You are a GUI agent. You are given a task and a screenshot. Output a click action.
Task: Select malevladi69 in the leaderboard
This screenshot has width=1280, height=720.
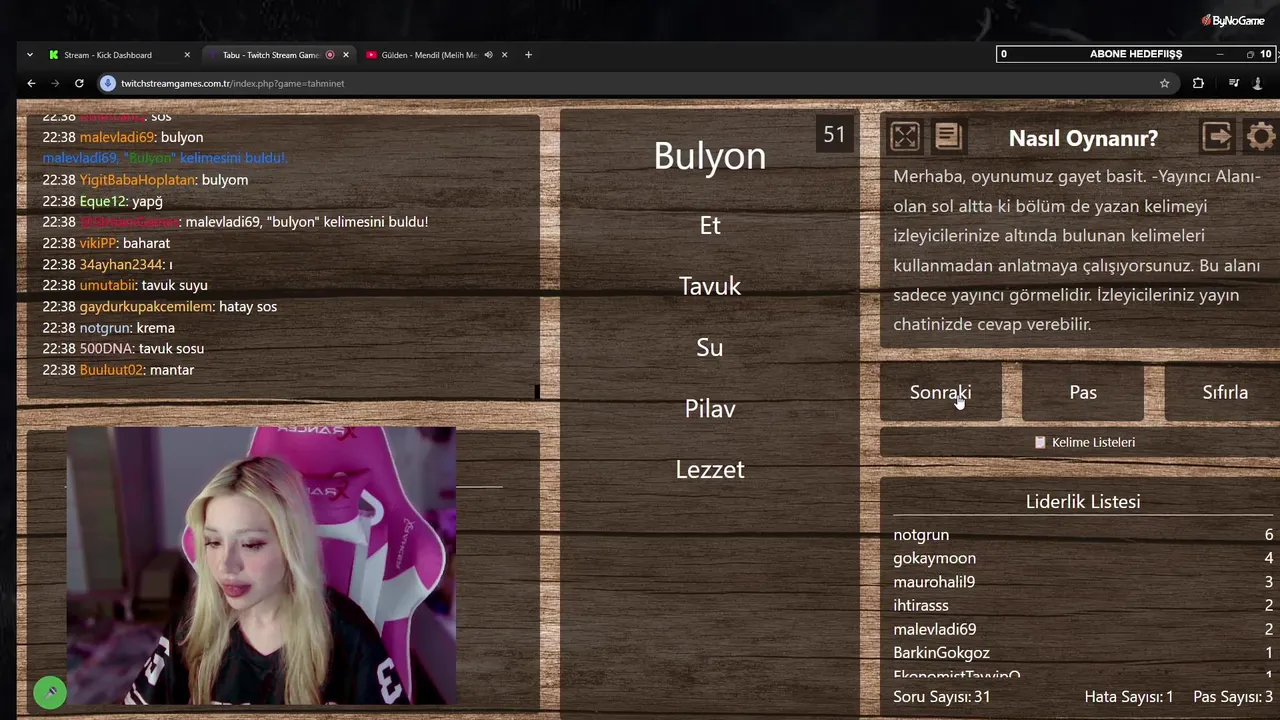(x=934, y=629)
